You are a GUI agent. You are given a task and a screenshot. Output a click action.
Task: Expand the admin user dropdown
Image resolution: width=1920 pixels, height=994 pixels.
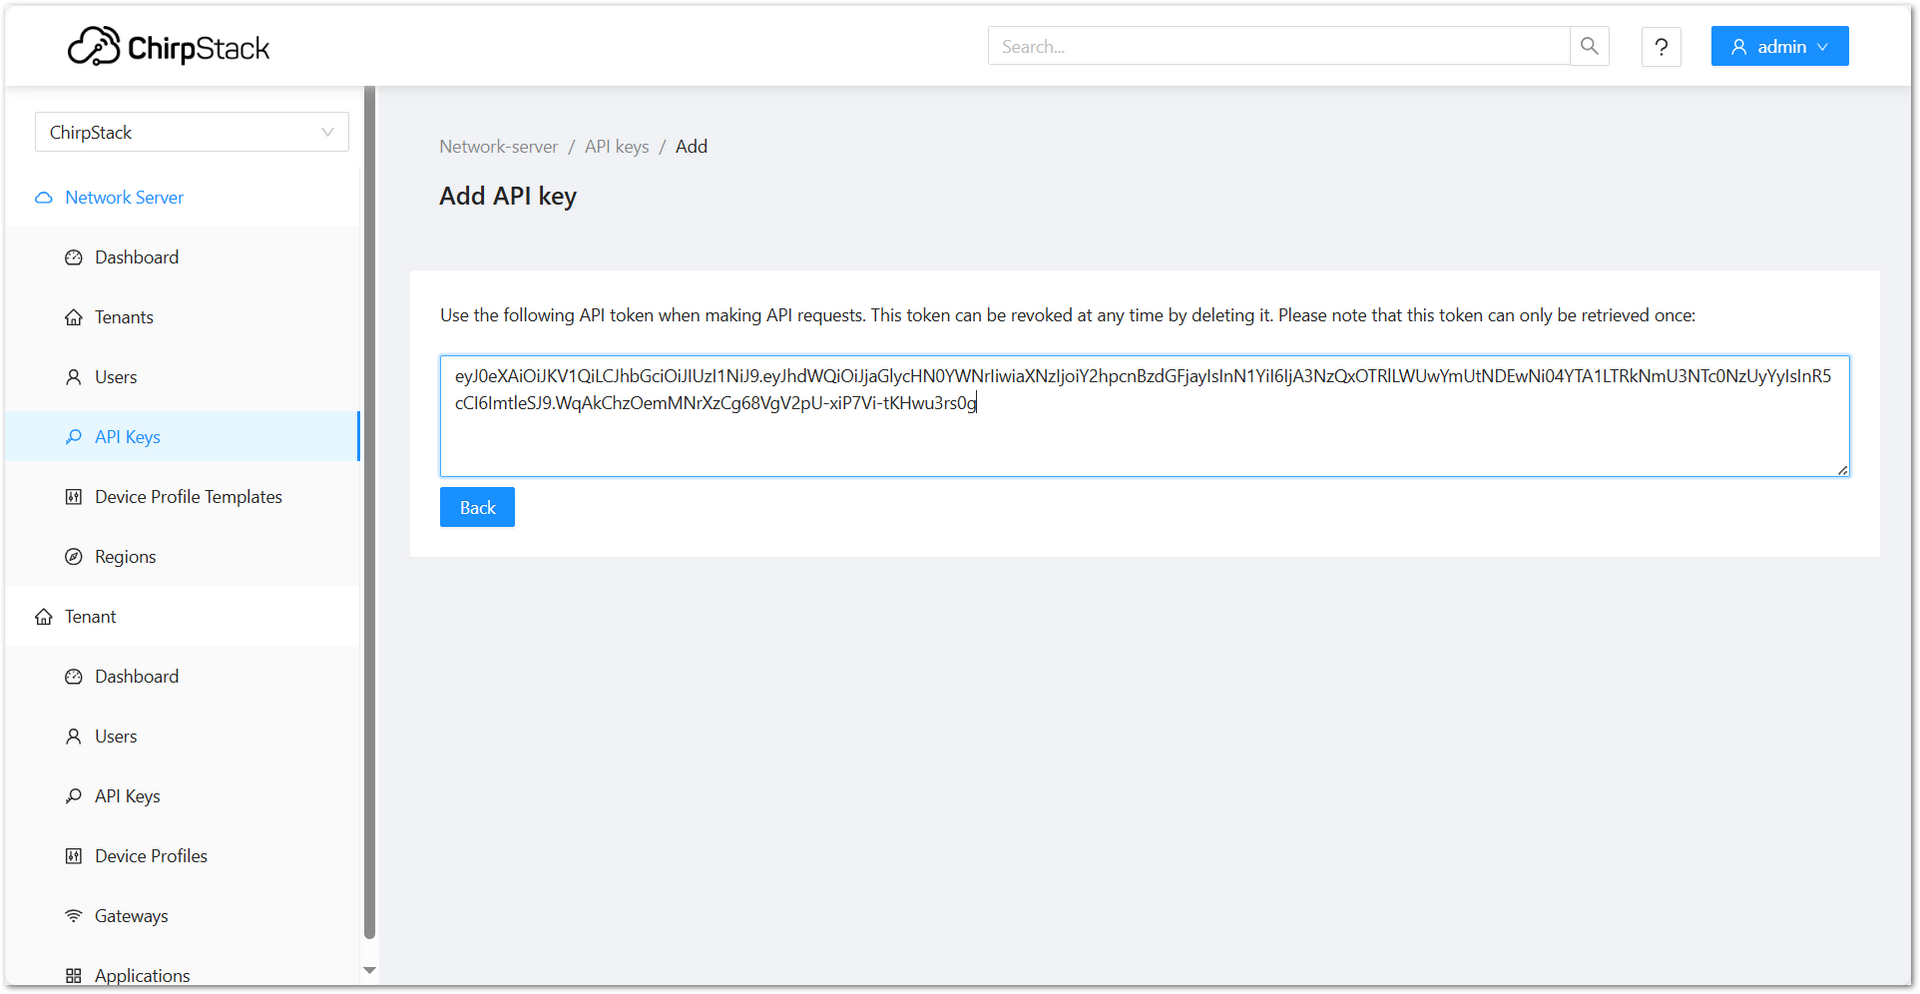coord(1779,47)
